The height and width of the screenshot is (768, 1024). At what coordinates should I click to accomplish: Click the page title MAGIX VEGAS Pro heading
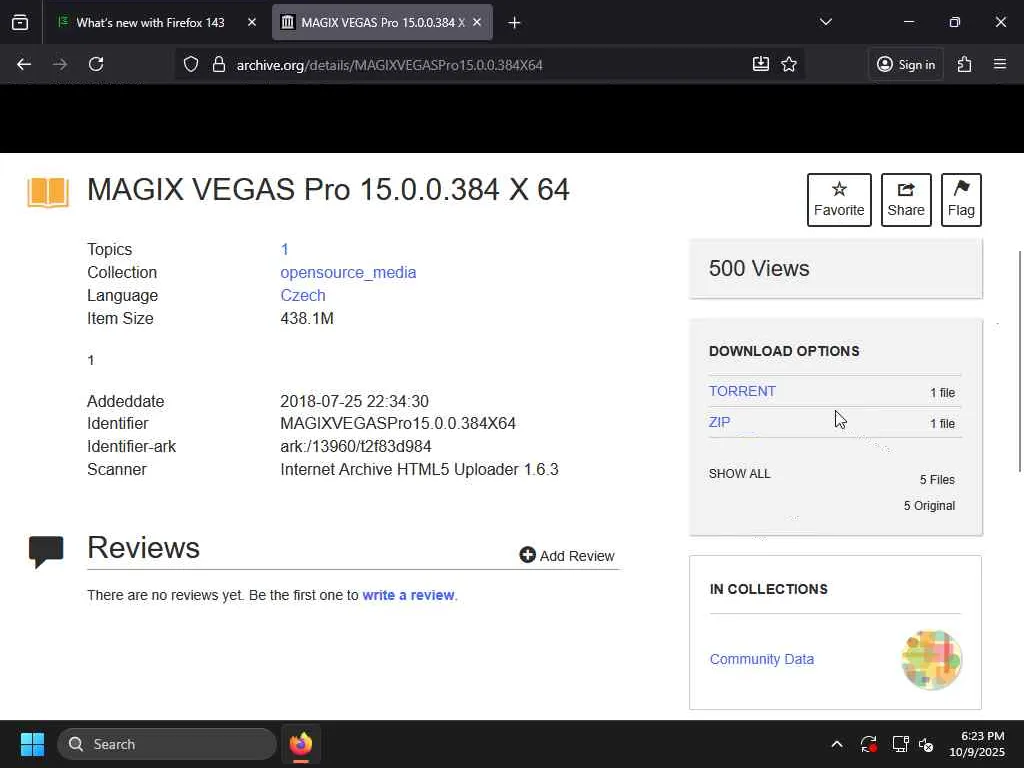click(328, 189)
